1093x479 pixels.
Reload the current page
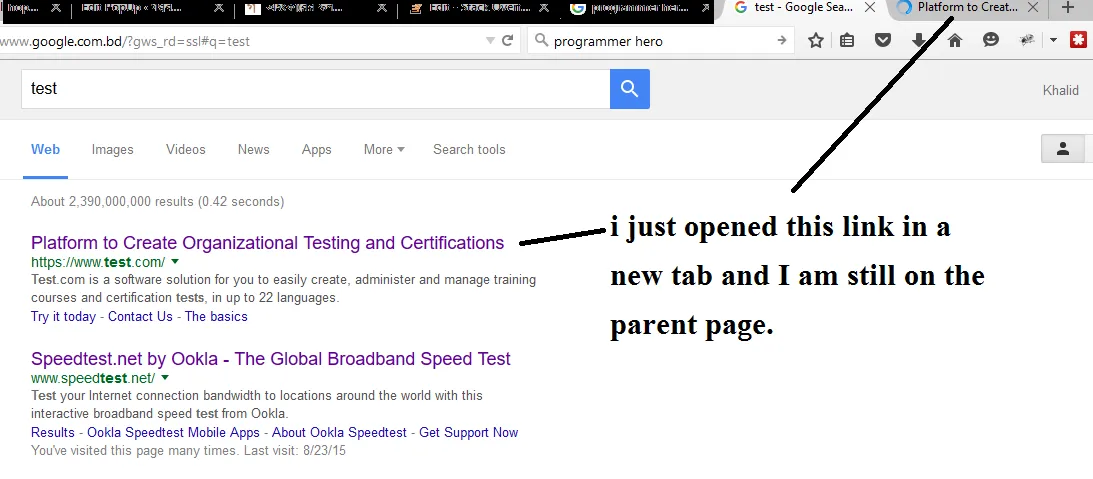click(507, 40)
